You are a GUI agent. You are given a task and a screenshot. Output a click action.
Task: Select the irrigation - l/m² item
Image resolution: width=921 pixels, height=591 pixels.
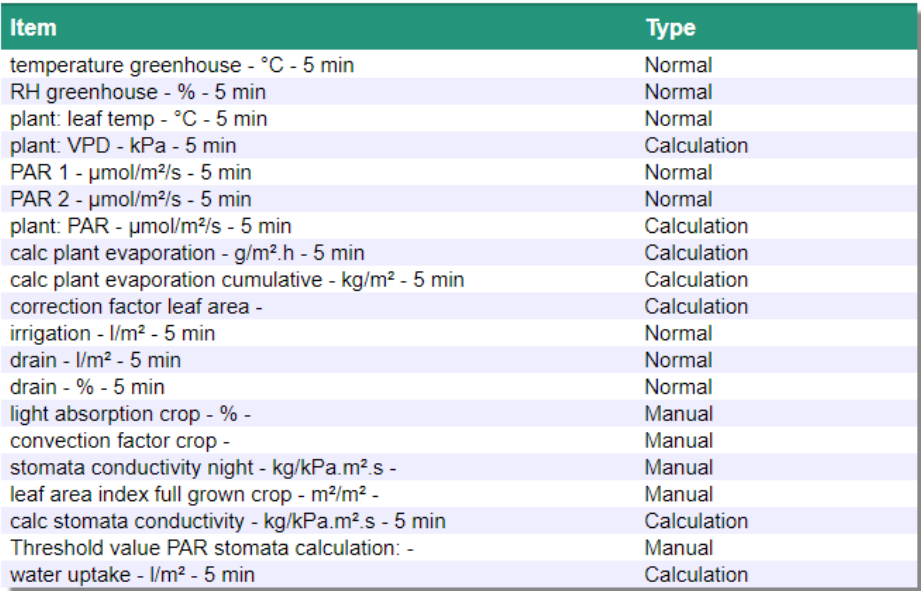coord(113,334)
